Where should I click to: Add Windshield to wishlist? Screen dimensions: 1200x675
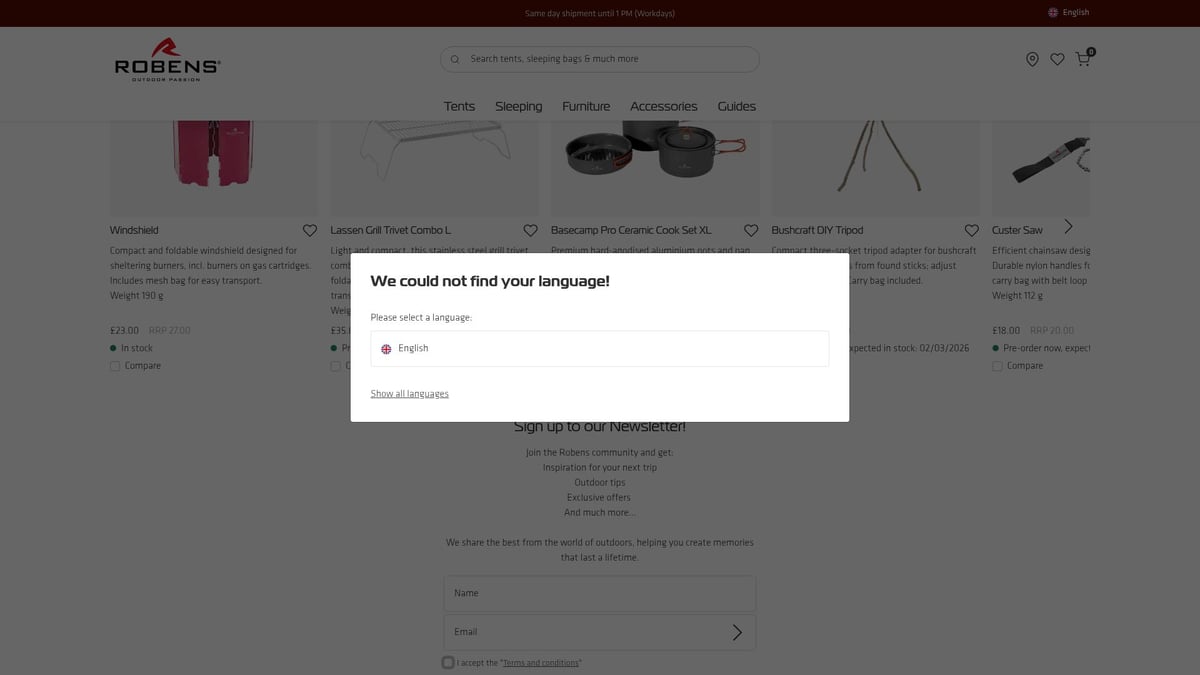click(310, 230)
